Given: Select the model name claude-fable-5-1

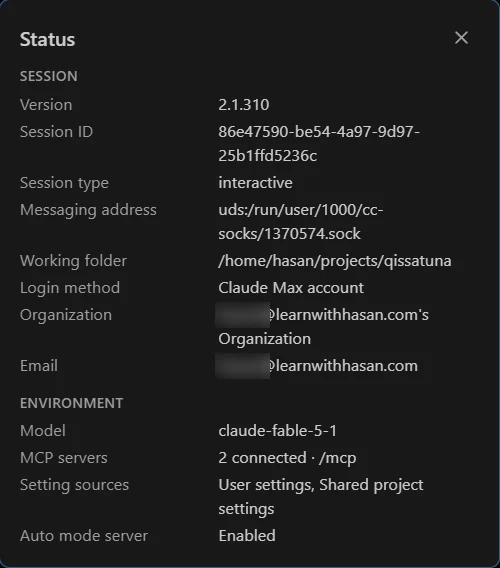Looking at the screenshot, I should [277, 431].
